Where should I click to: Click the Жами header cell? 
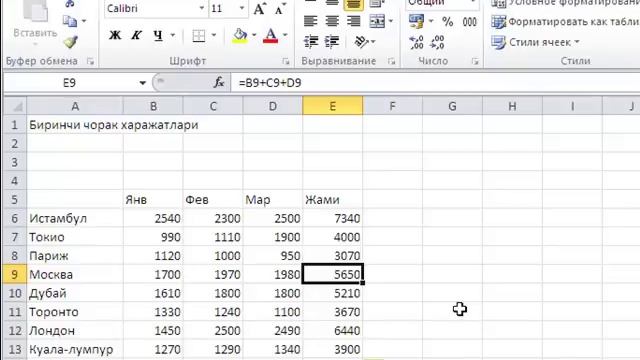(x=333, y=200)
